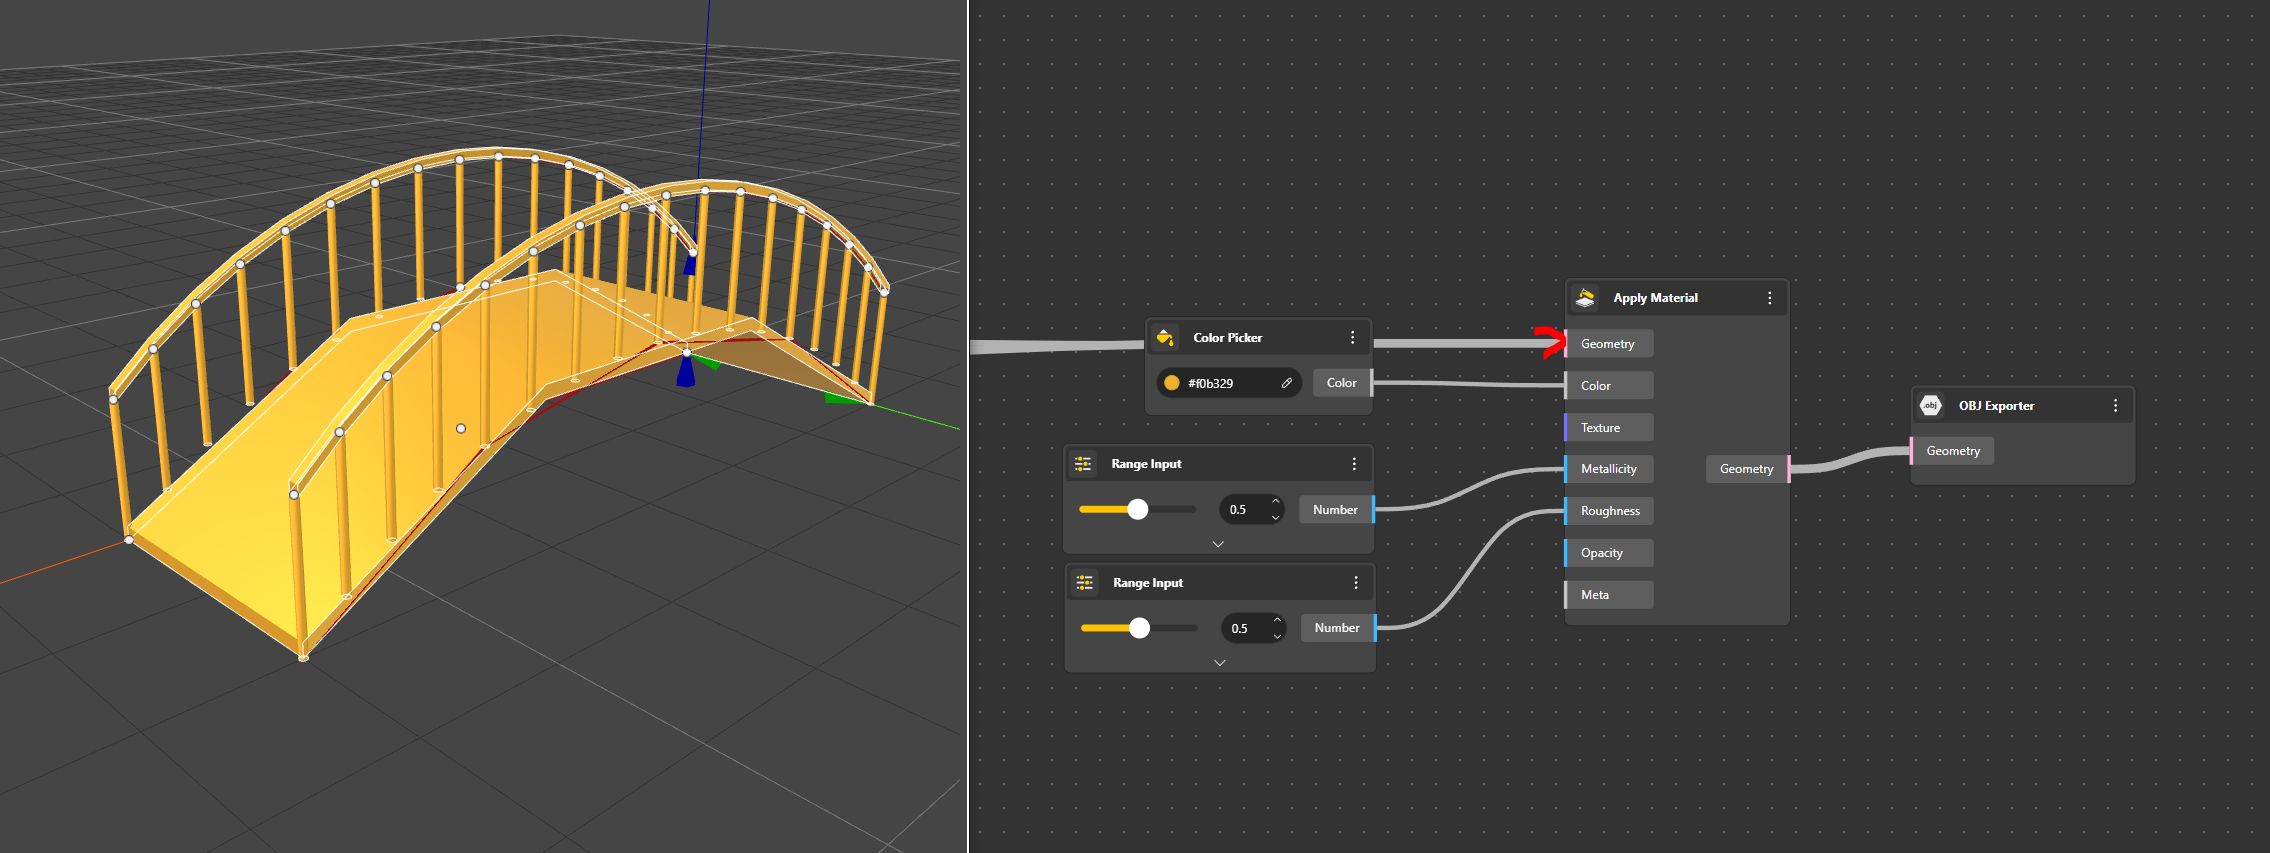Increment value on Range Input feeding Metallicity
The image size is (2270, 853).
pyautogui.click(x=1276, y=502)
